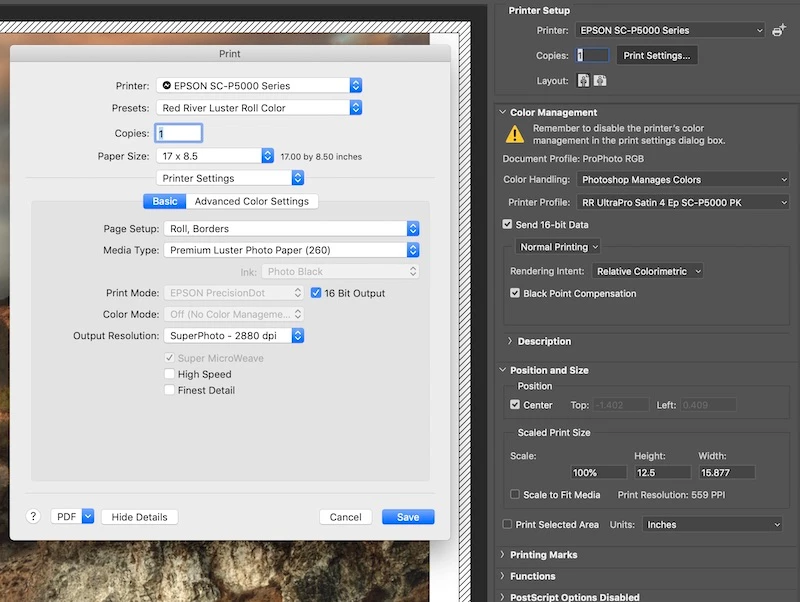Open the Units dropdown
This screenshot has width=800, height=602.
pyautogui.click(x=712, y=524)
